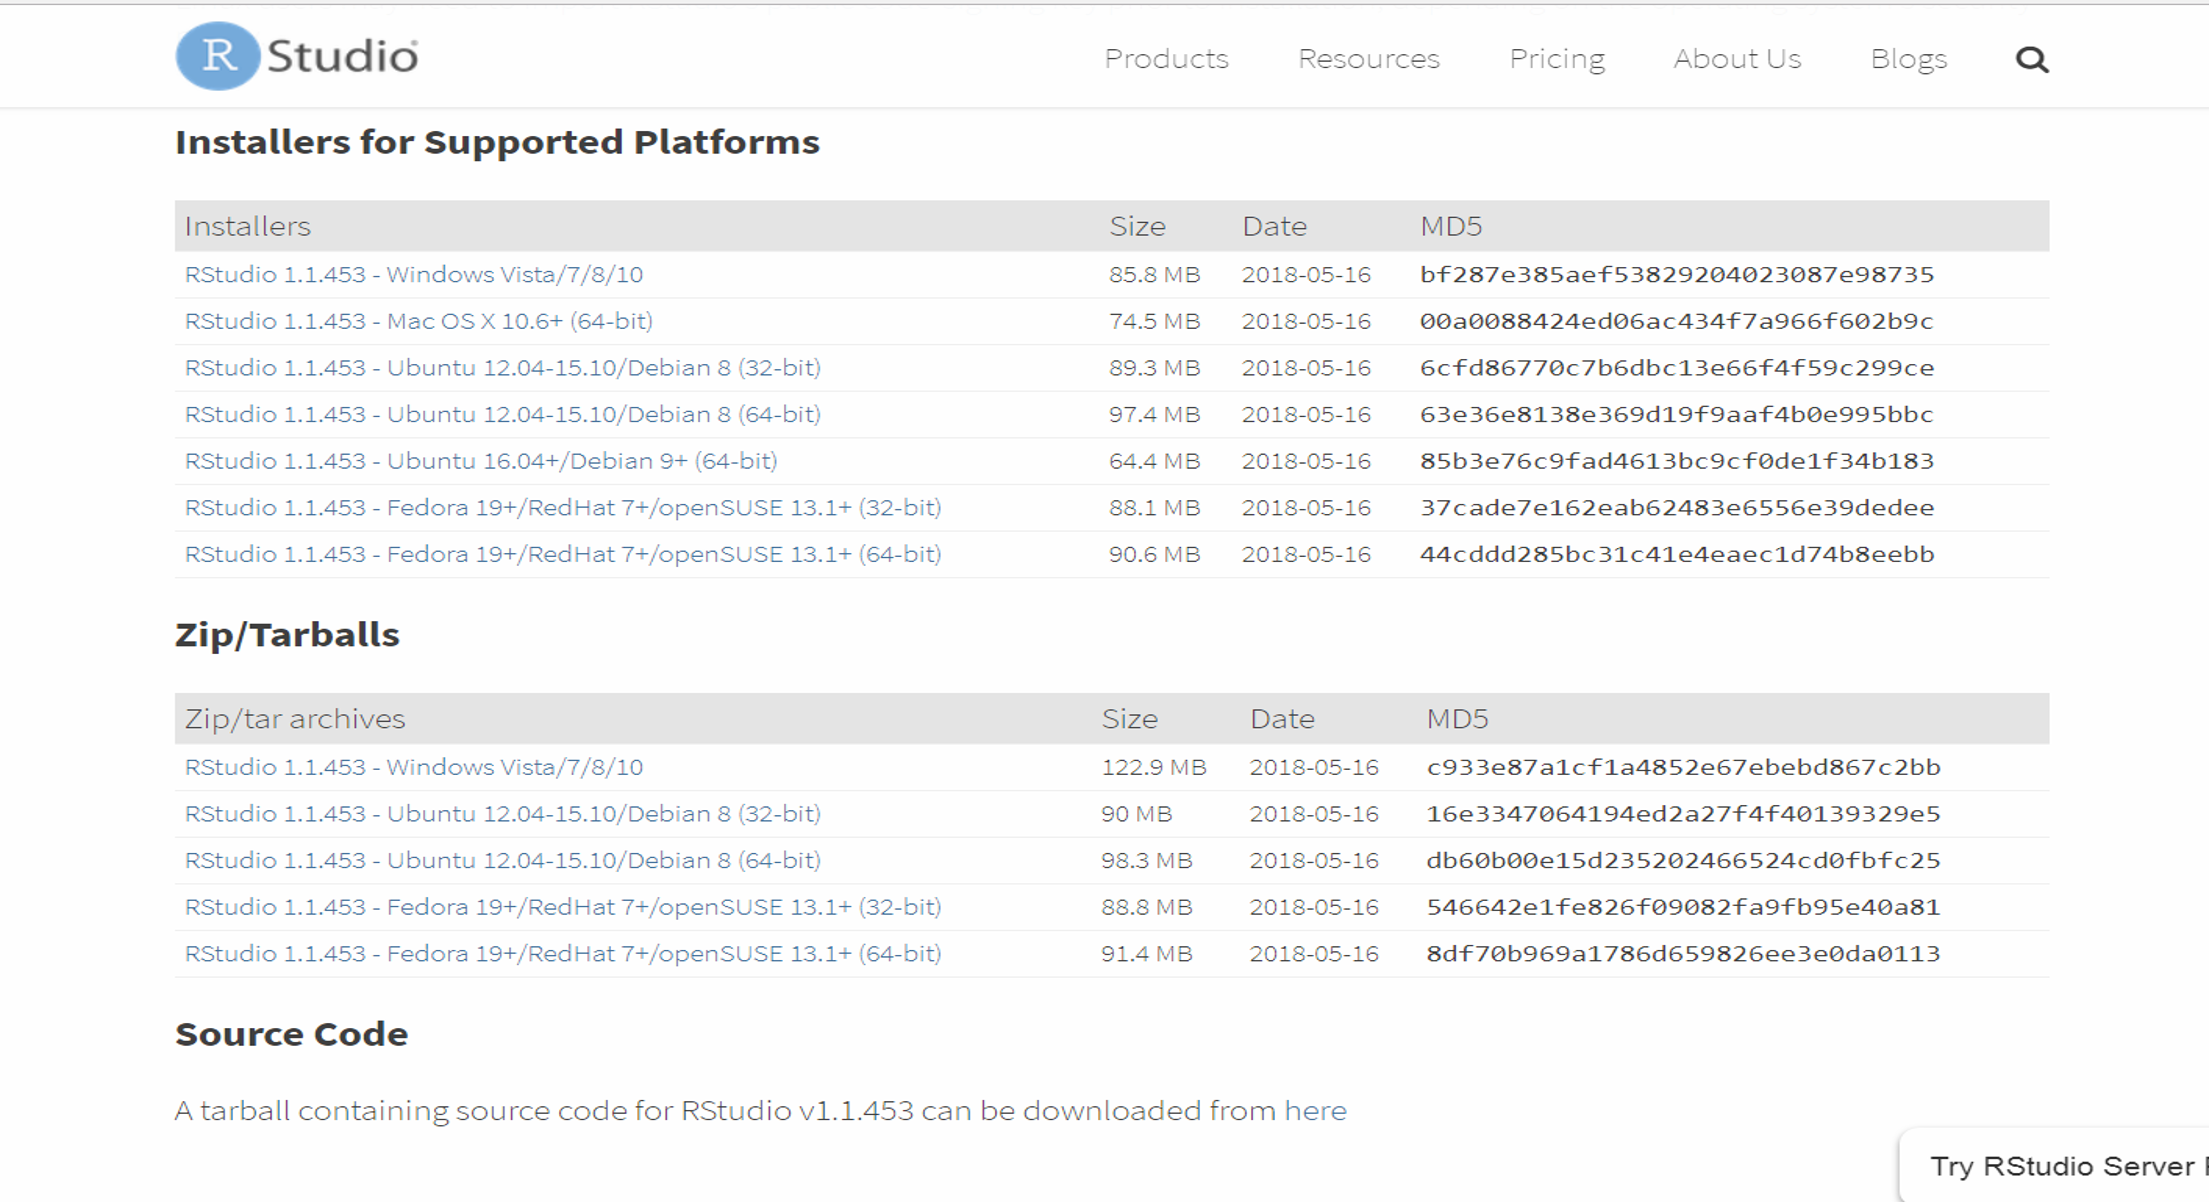
Task: Open the Resources menu
Action: (x=1368, y=59)
